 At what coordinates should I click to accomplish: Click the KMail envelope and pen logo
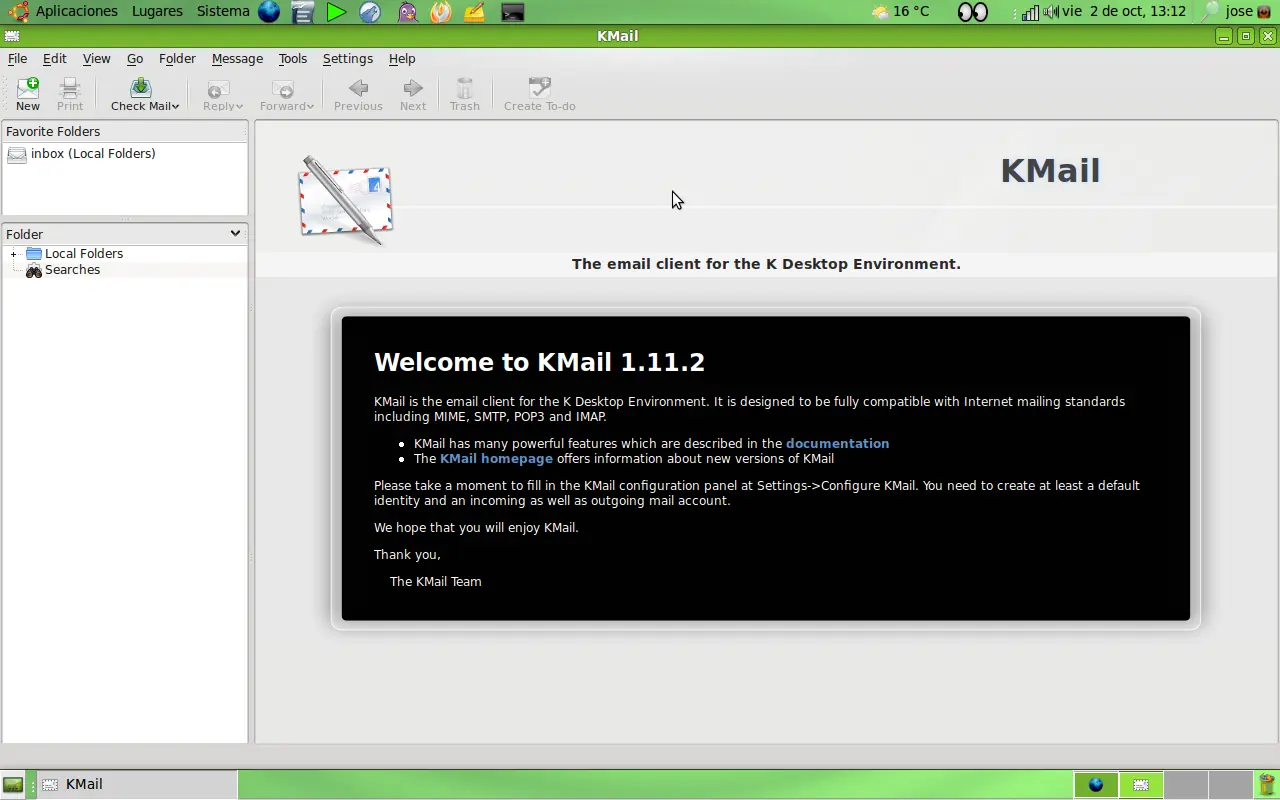click(345, 200)
